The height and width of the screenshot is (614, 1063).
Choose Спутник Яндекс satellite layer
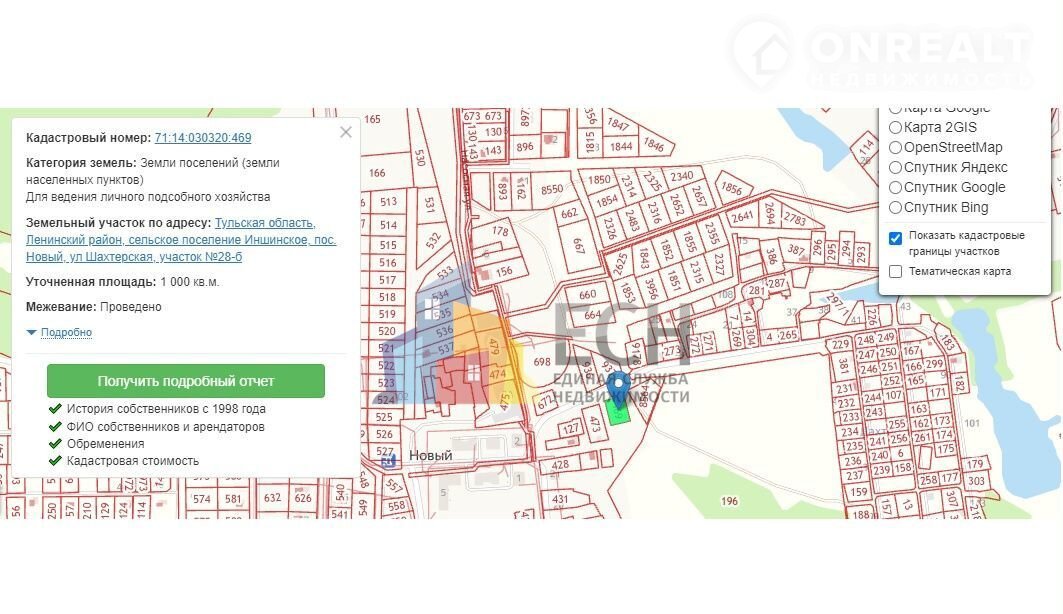tap(896, 168)
